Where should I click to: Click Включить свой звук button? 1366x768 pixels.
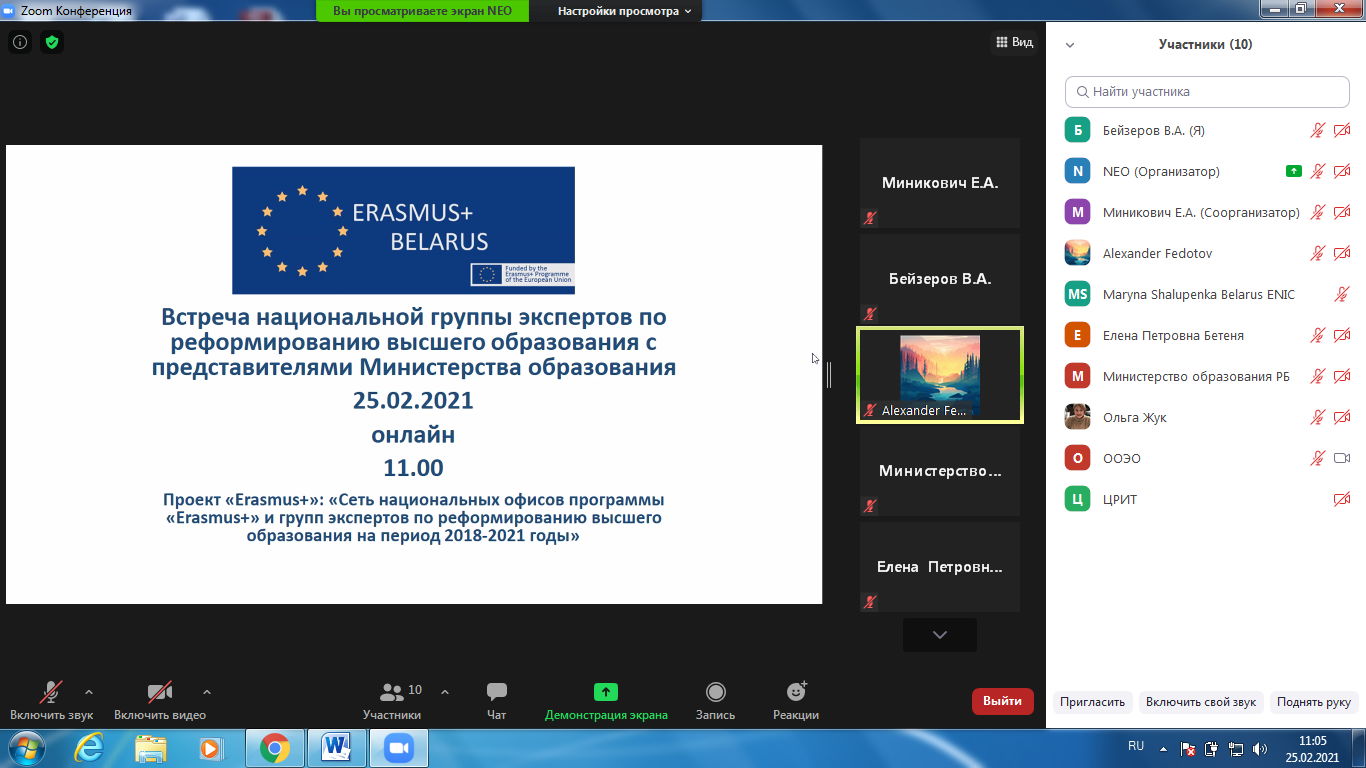point(1201,702)
